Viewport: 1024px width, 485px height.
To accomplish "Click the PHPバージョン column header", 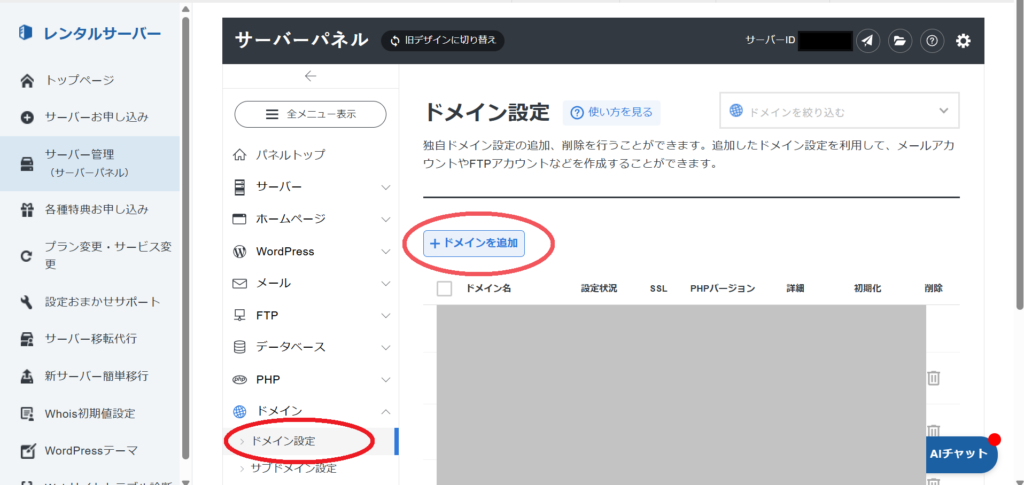I will pyautogui.click(x=722, y=288).
